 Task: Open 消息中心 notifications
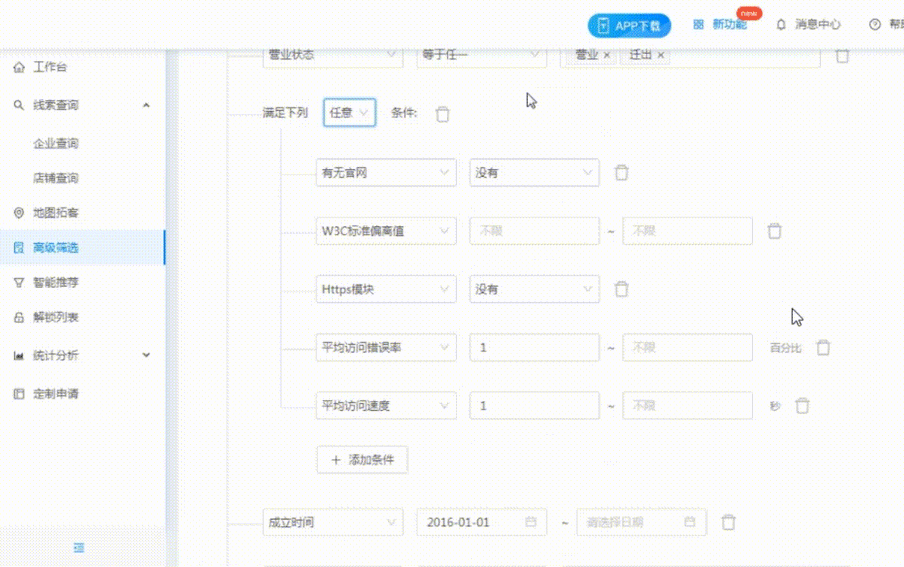(818, 24)
